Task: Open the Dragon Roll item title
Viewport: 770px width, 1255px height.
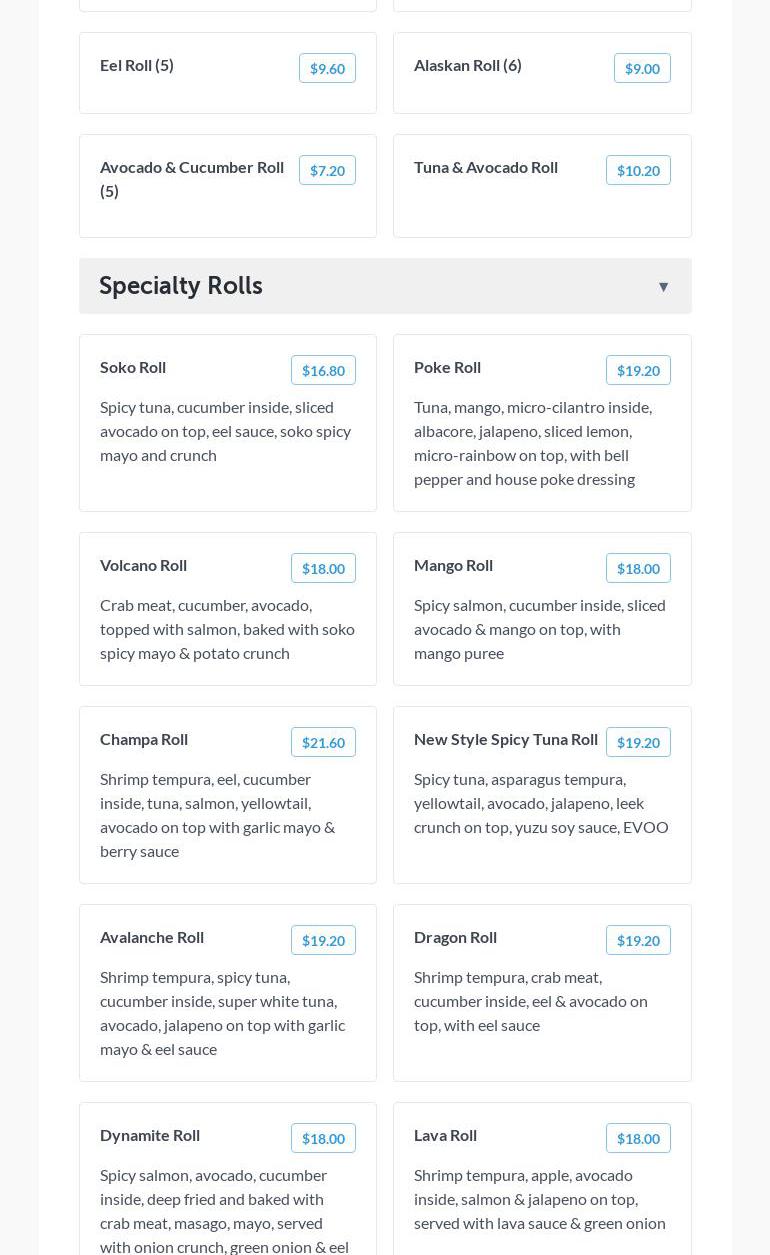Action: [455, 937]
